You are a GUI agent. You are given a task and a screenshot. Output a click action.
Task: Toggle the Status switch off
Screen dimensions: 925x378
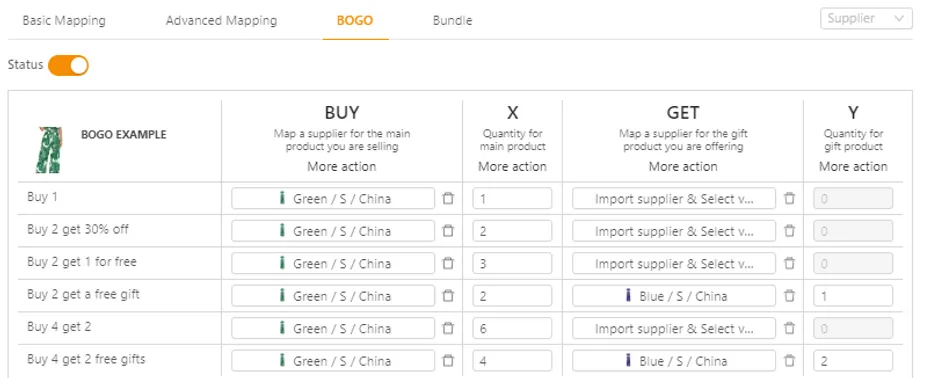click(68, 65)
